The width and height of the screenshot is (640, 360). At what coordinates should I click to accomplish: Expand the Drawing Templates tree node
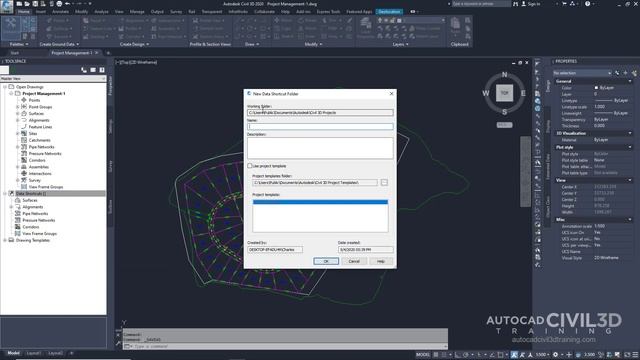pos(4,240)
